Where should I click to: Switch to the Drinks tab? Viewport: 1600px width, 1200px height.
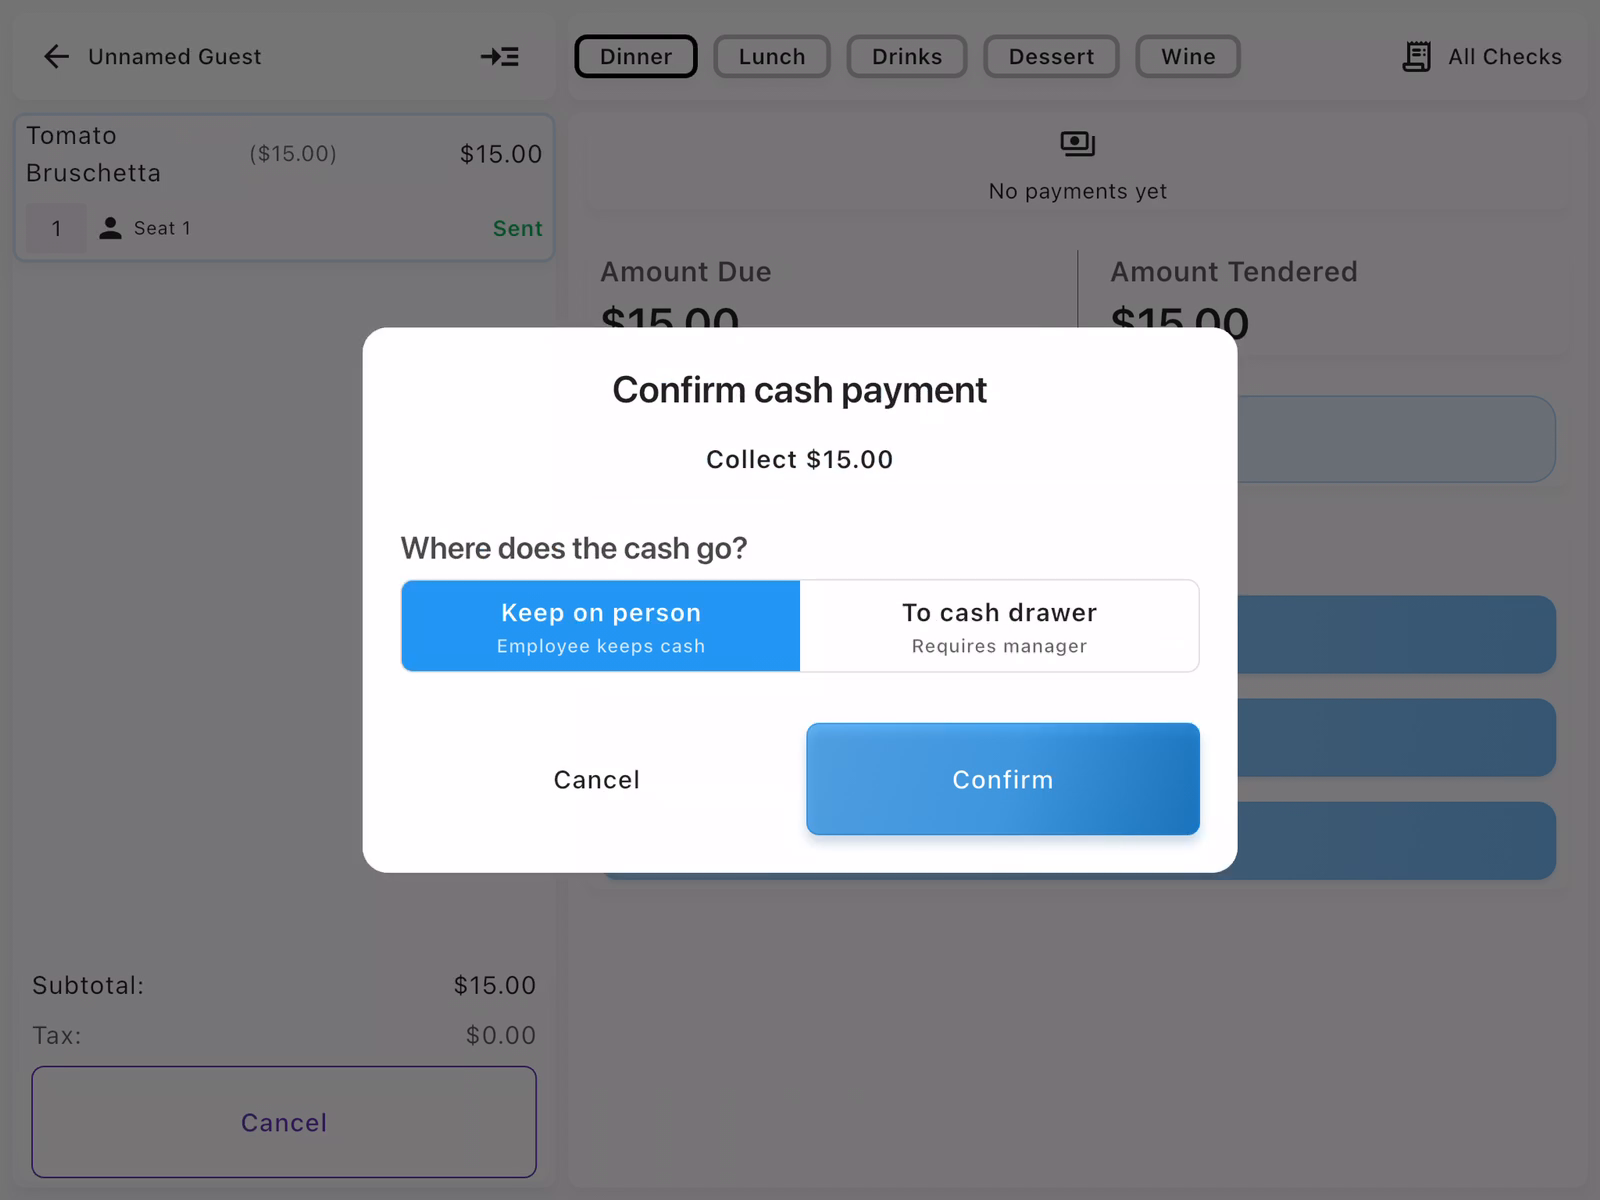[x=906, y=56]
